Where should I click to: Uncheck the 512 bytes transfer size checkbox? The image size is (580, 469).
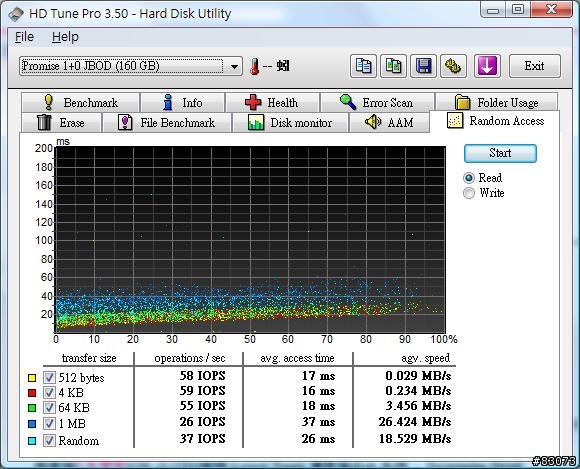tap(49, 377)
